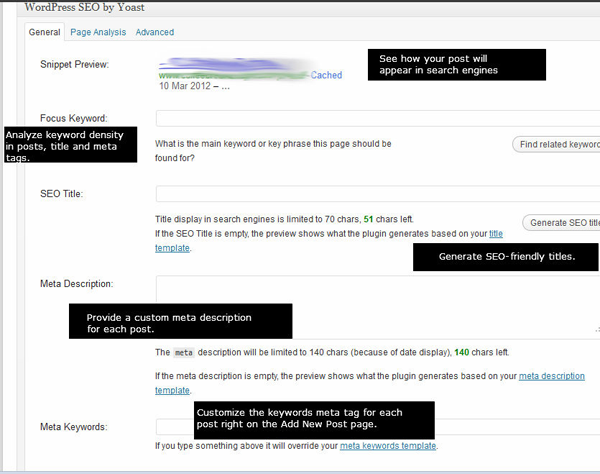This screenshot has width=600, height=474.
Task: Click the Focus Keyword label
Action: [73, 118]
